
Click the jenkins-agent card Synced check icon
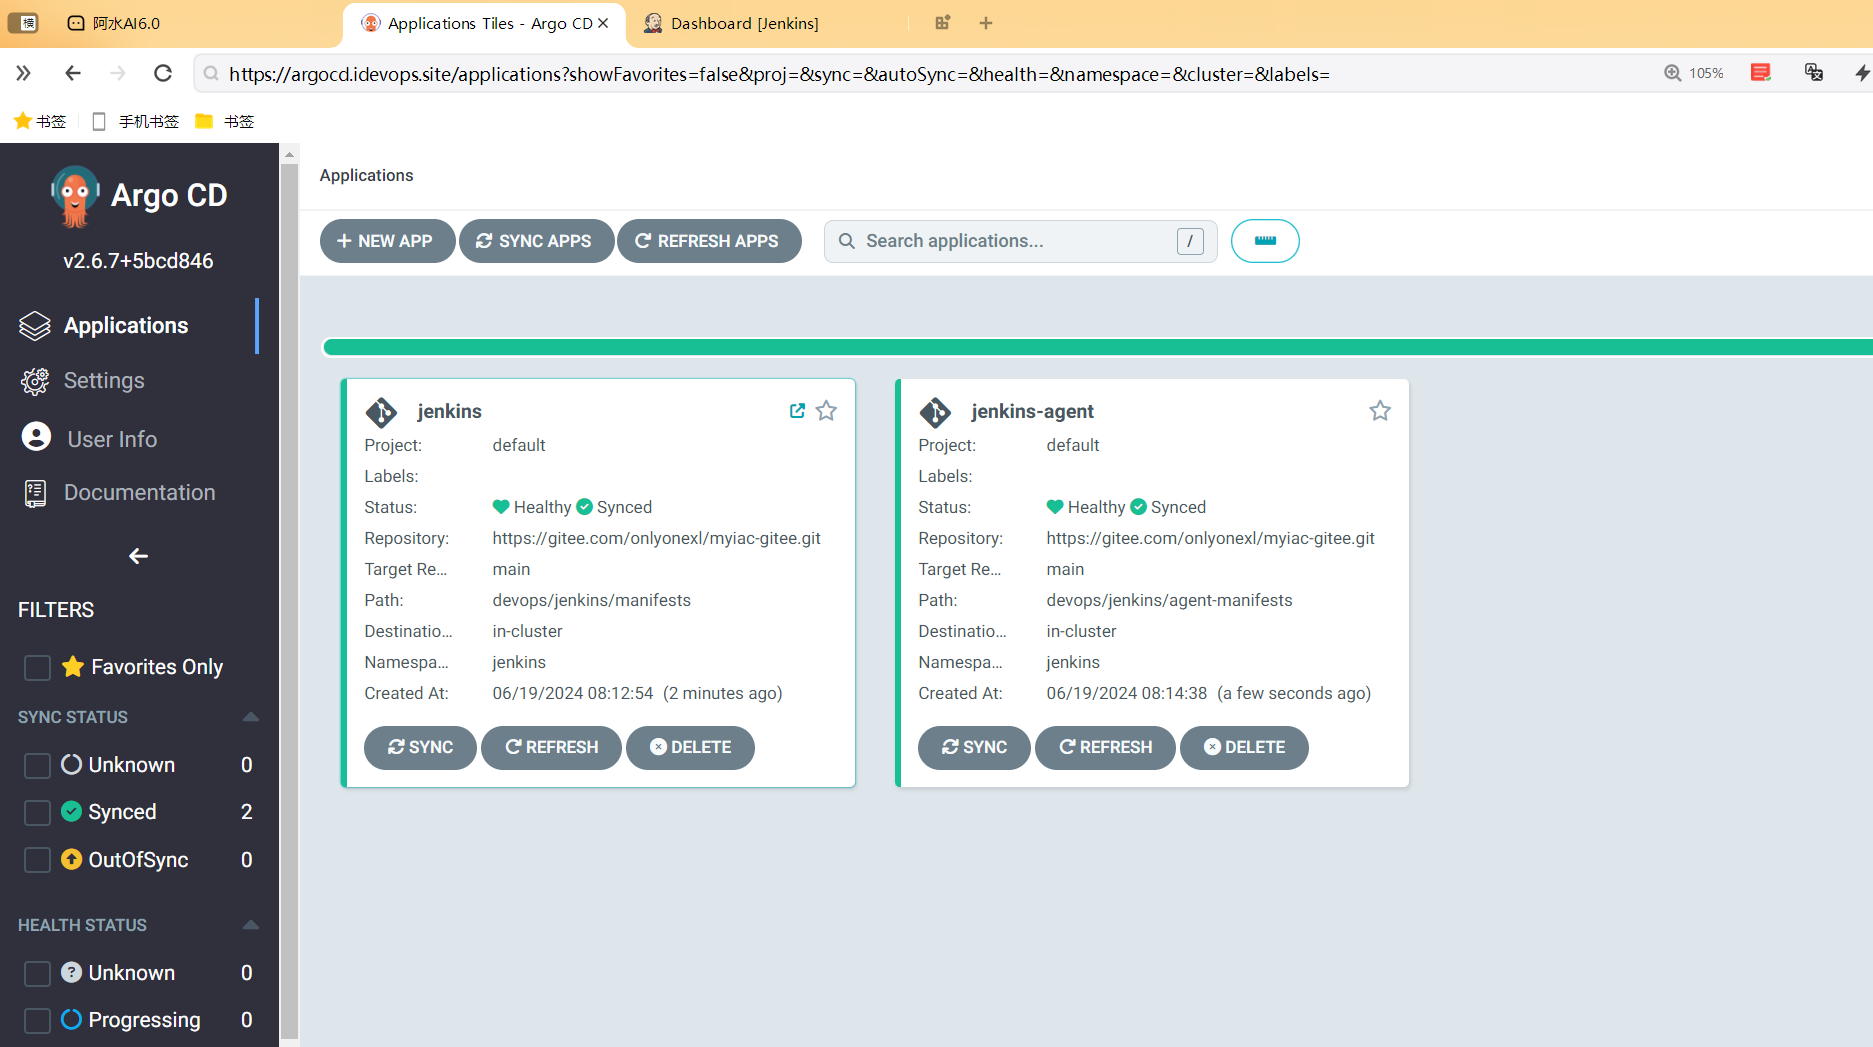point(1139,507)
